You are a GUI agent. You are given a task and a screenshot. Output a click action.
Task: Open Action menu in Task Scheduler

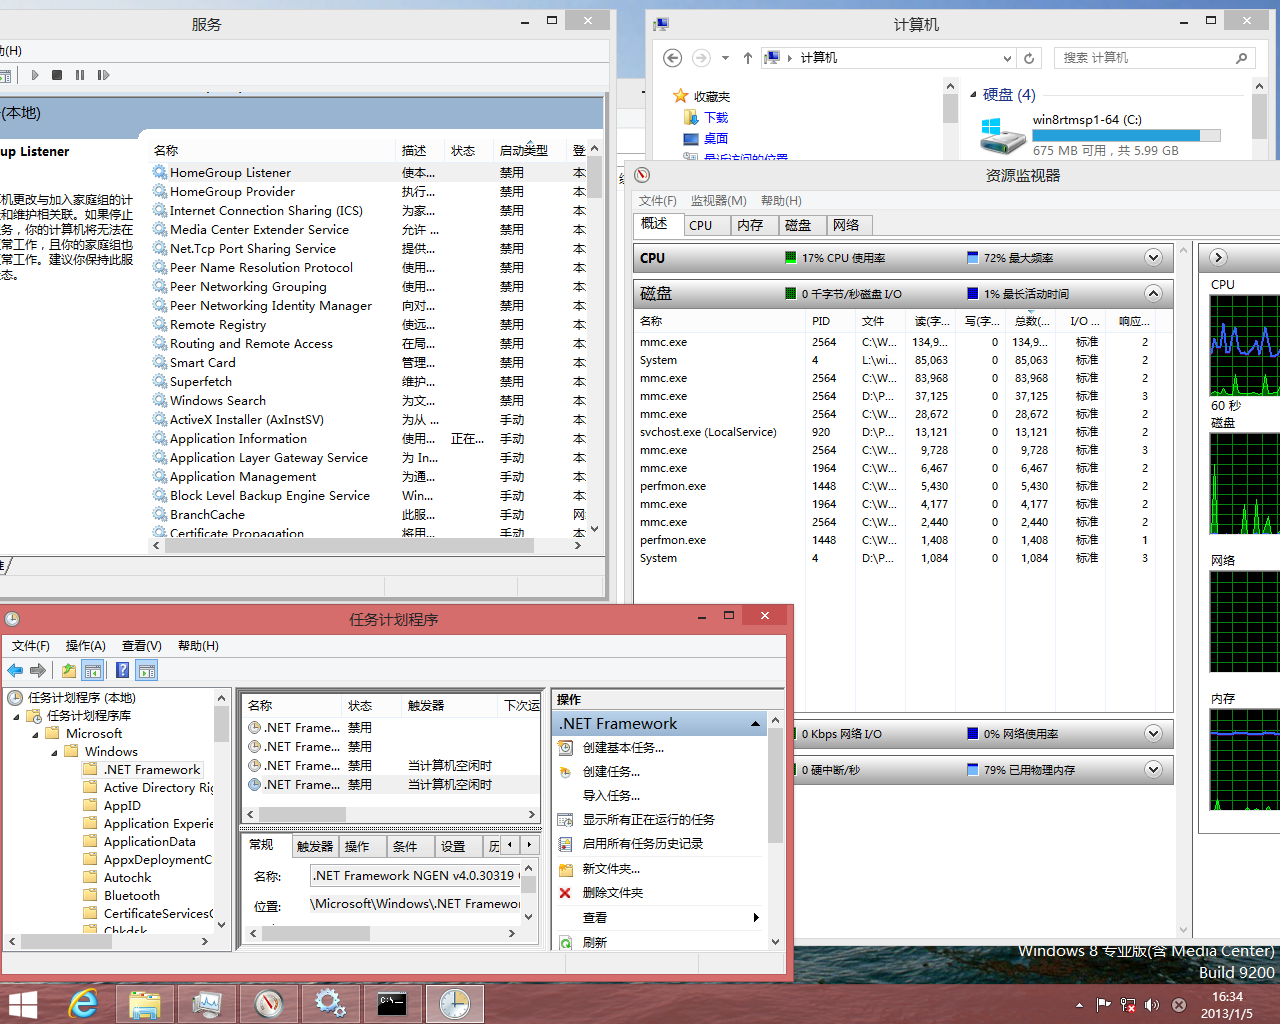(x=86, y=646)
